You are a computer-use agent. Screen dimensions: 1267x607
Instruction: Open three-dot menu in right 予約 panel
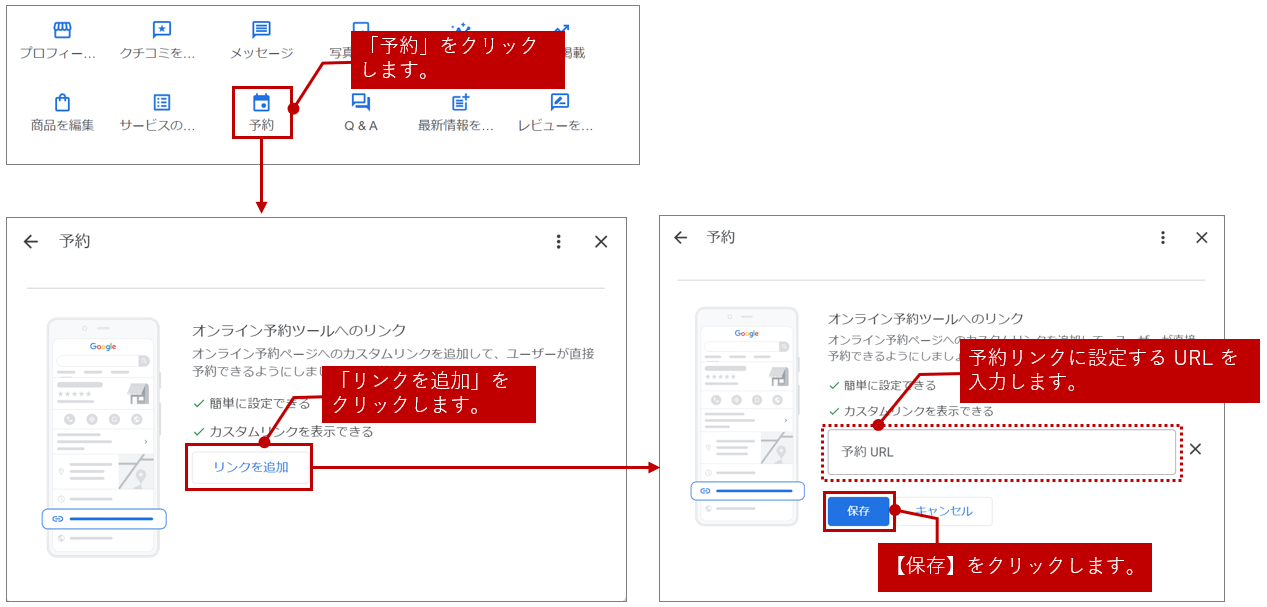point(1162,238)
